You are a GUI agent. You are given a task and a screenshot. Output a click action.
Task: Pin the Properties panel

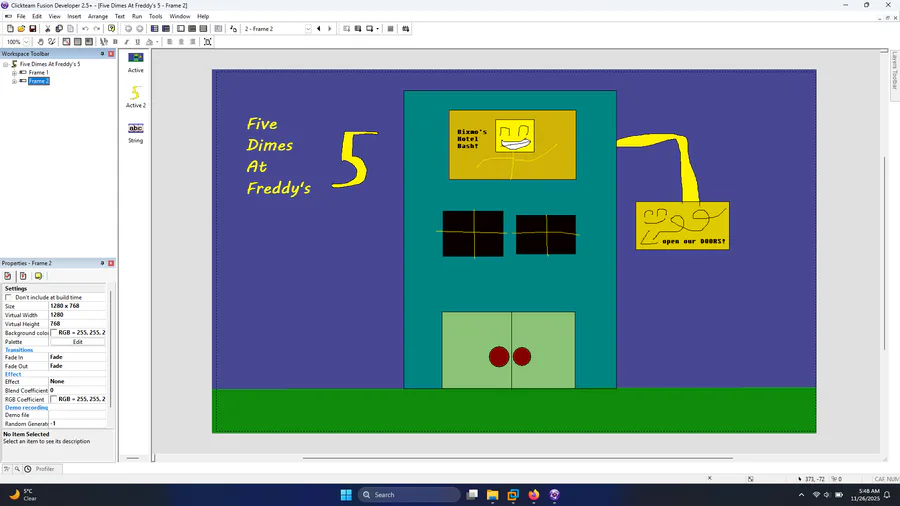102,263
